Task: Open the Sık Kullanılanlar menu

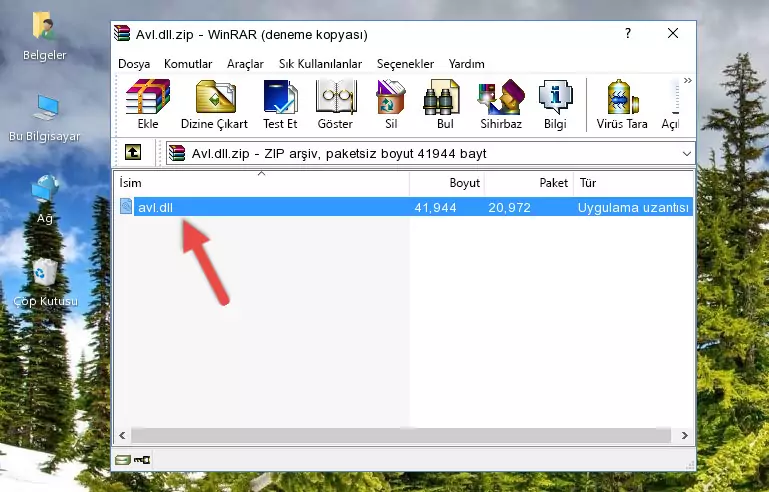Action: pos(320,64)
